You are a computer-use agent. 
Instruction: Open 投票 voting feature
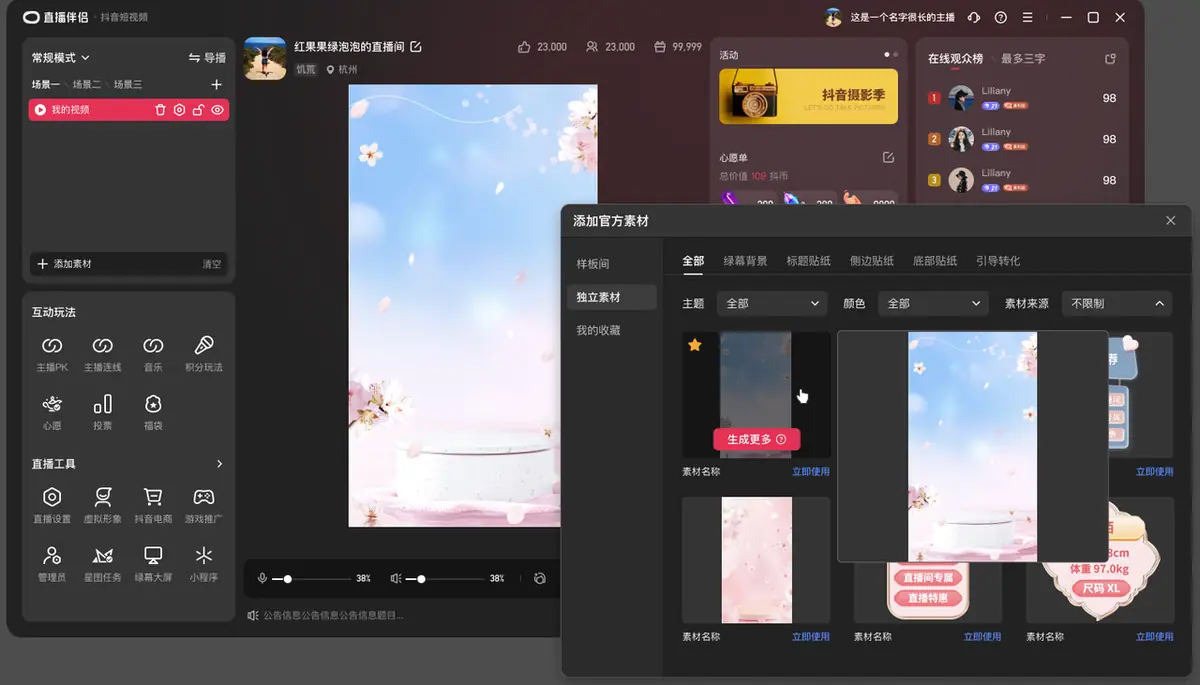(x=102, y=412)
